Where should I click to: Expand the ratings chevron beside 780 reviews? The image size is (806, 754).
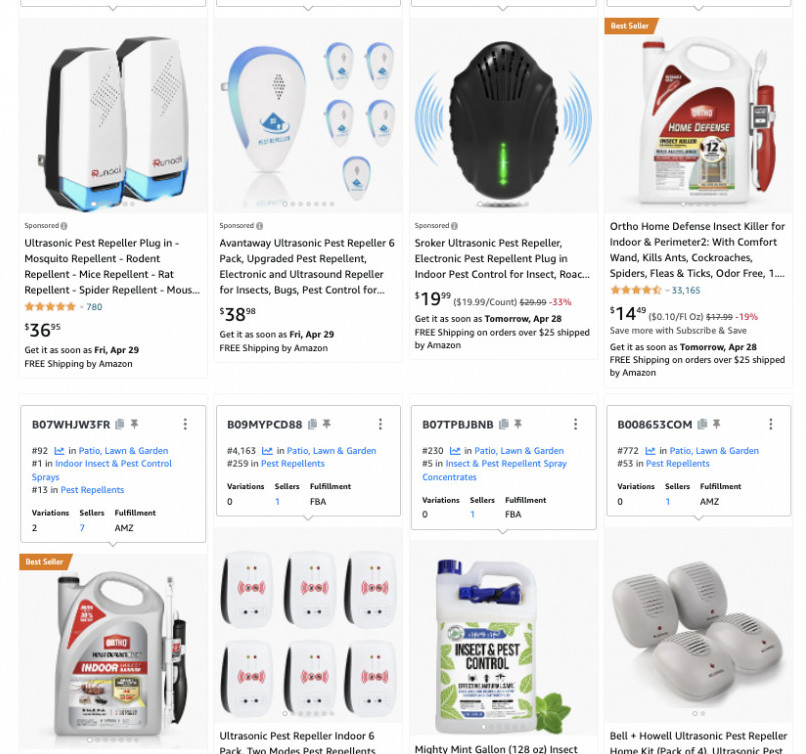(82, 307)
